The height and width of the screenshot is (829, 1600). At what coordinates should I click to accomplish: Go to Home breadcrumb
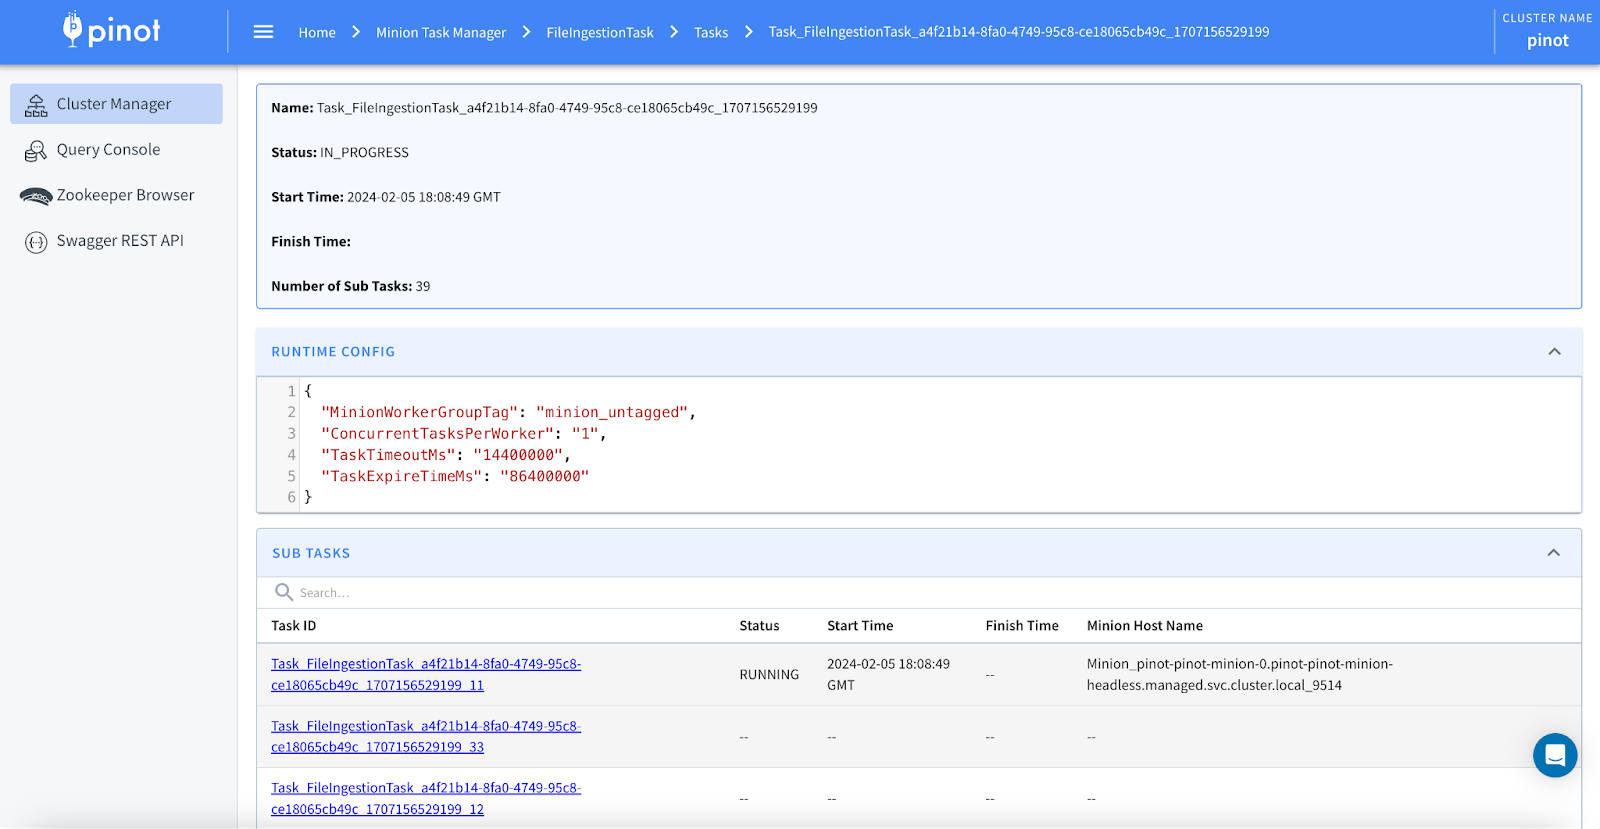click(316, 33)
